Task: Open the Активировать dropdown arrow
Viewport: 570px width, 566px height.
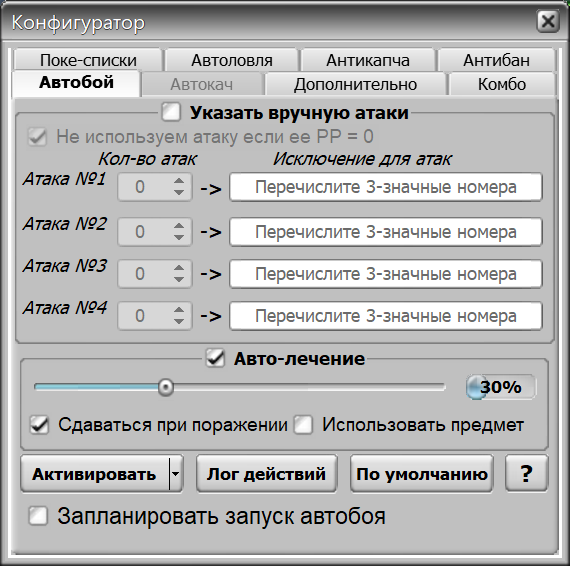Action: (x=176, y=474)
